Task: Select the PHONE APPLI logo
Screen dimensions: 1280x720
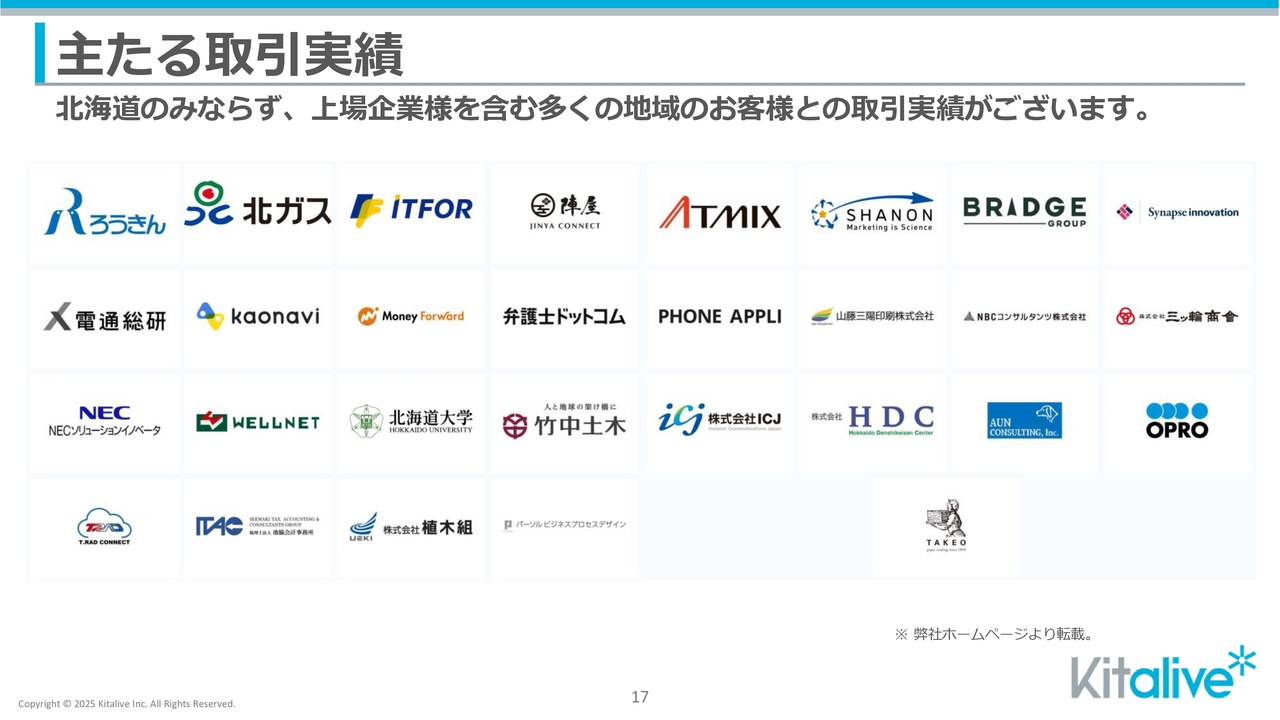Action: [x=720, y=316]
